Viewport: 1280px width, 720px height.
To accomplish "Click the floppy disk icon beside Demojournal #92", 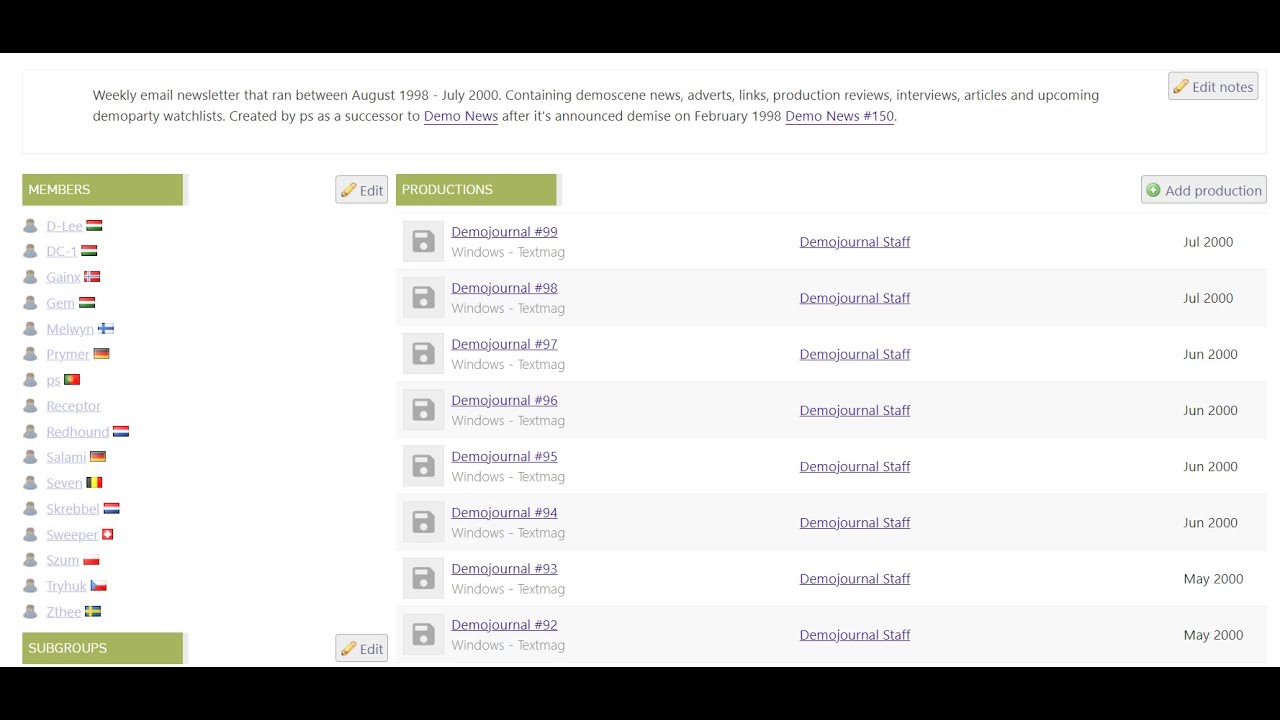I will tap(423, 634).
